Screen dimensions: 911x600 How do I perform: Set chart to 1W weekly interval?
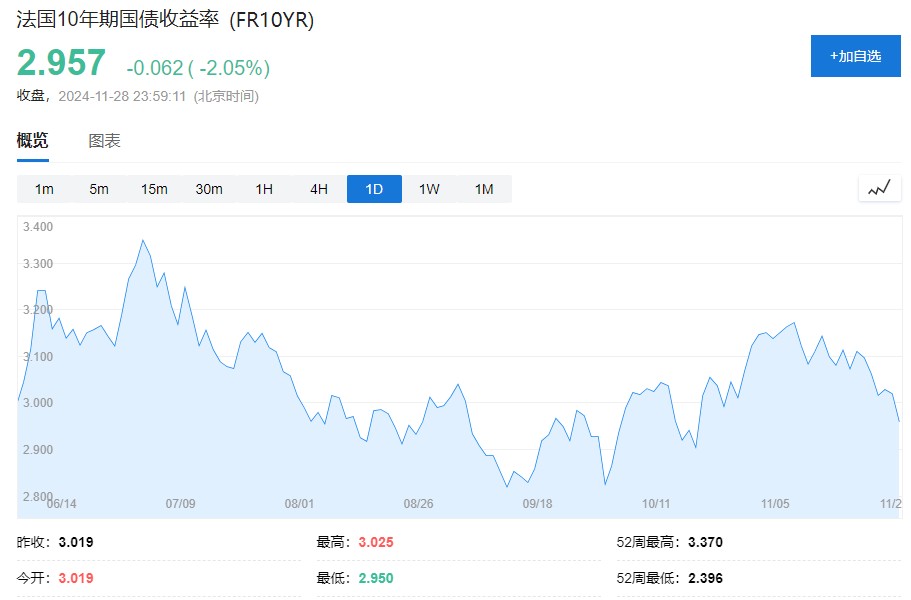pos(429,189)
